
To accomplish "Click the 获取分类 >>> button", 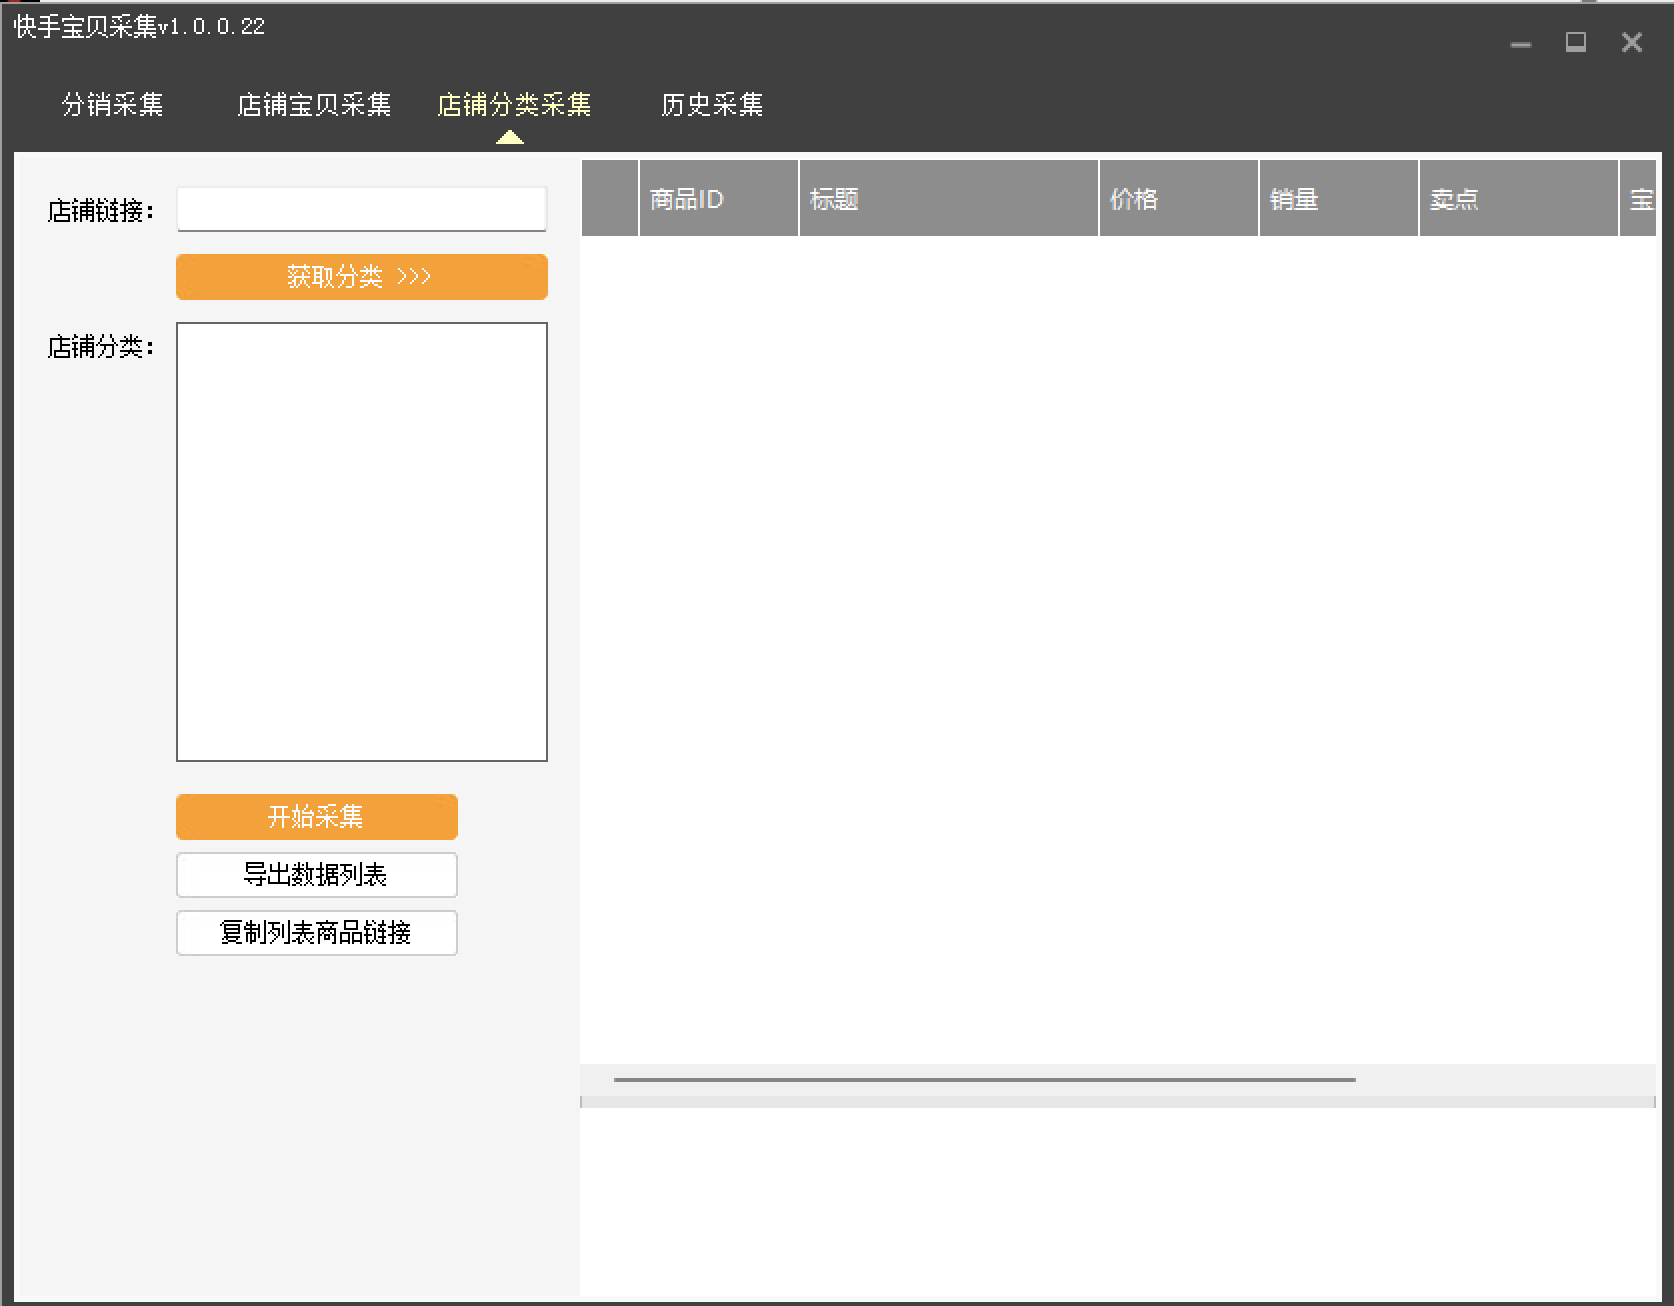I will [x=362, y=277].
